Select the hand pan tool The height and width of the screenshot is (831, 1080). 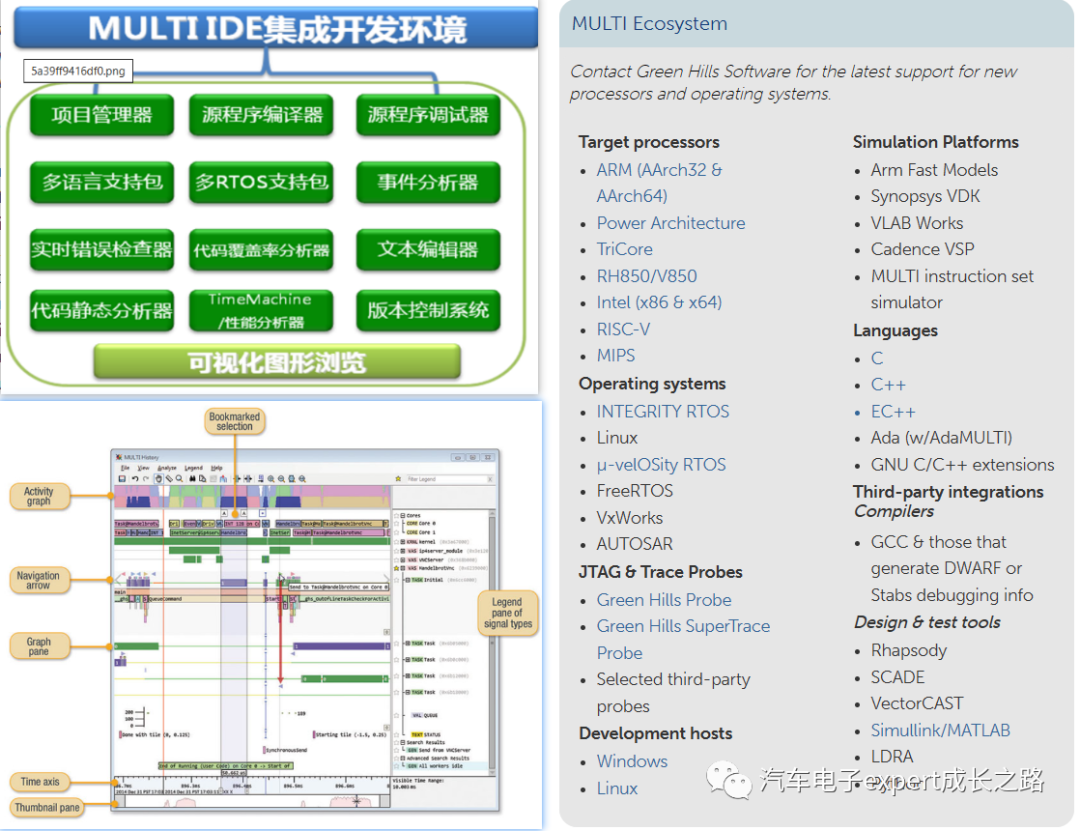tap(158, 479)
